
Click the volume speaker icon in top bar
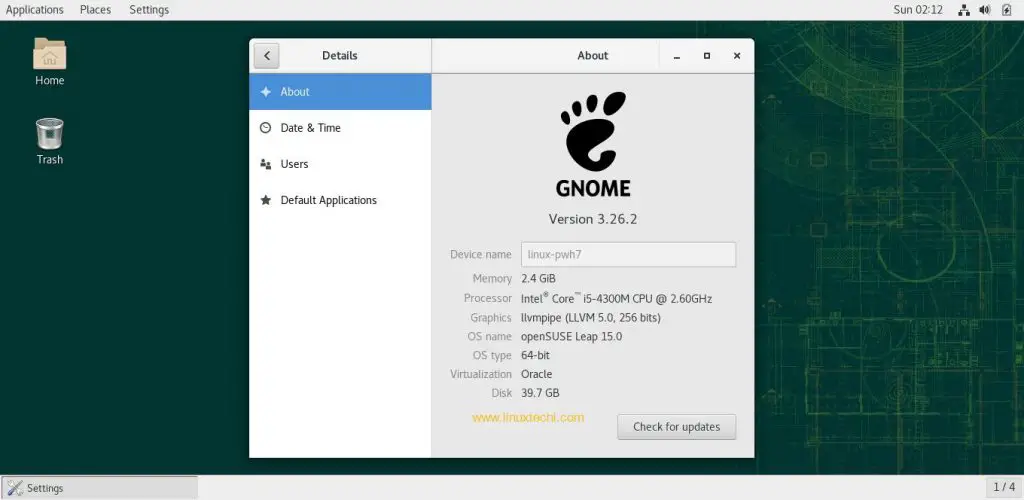tap(985, 10)
